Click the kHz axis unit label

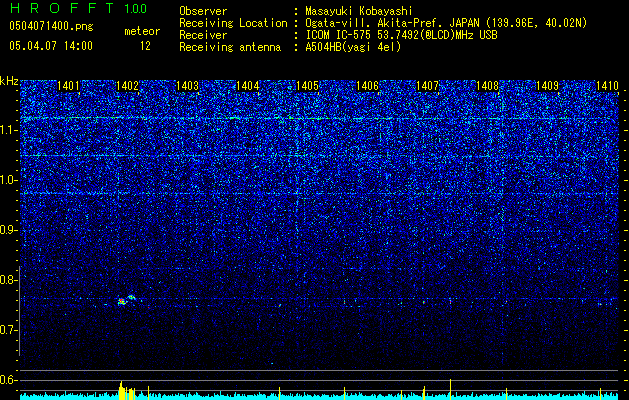(x=9, y=81)
